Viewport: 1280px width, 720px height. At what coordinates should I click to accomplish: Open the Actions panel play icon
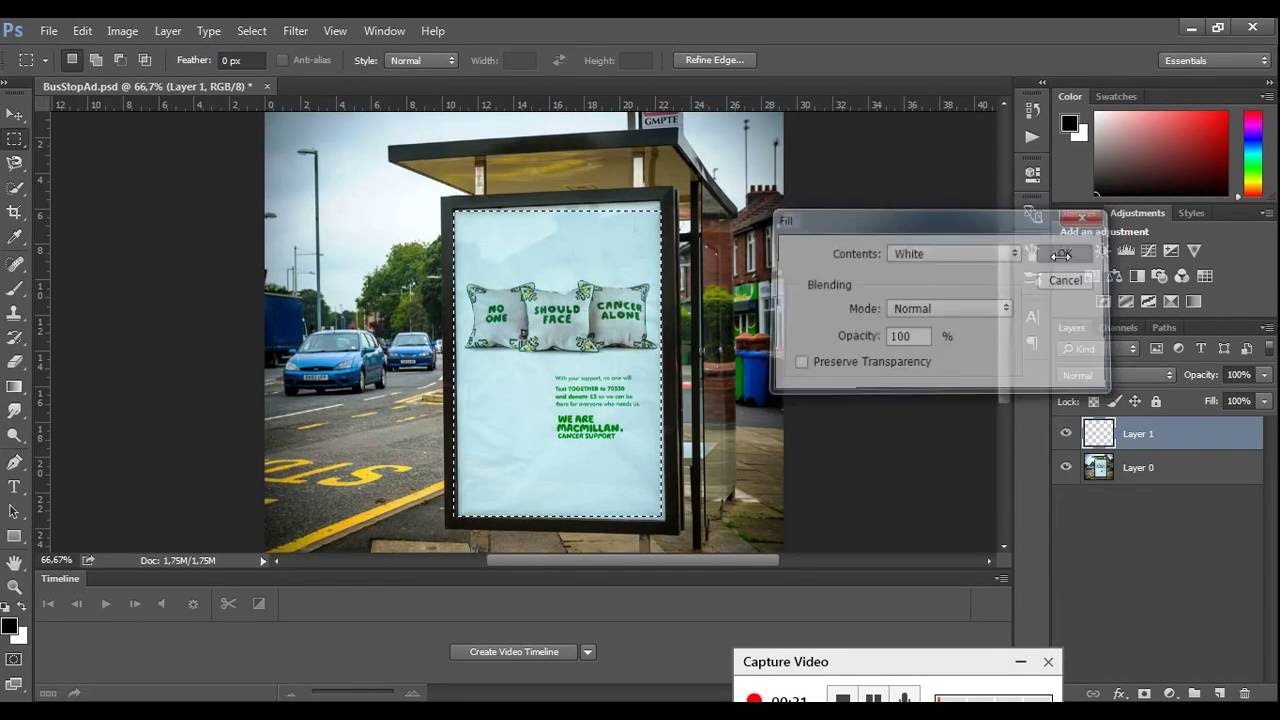(x=1033, y=136)
